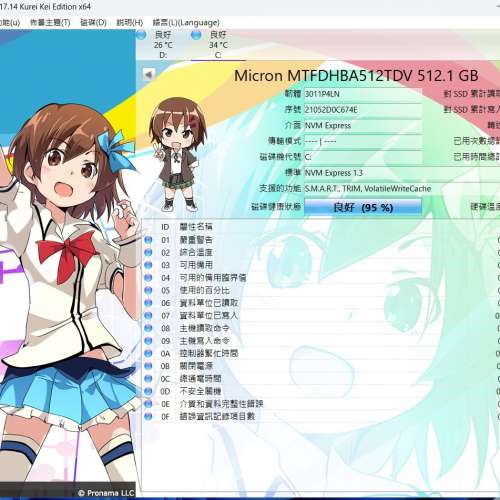This screenshot has height=500, width=500.
Task: Click the Micron MTFDHBA512TDV 512.1 GB title
Action: 356,76
